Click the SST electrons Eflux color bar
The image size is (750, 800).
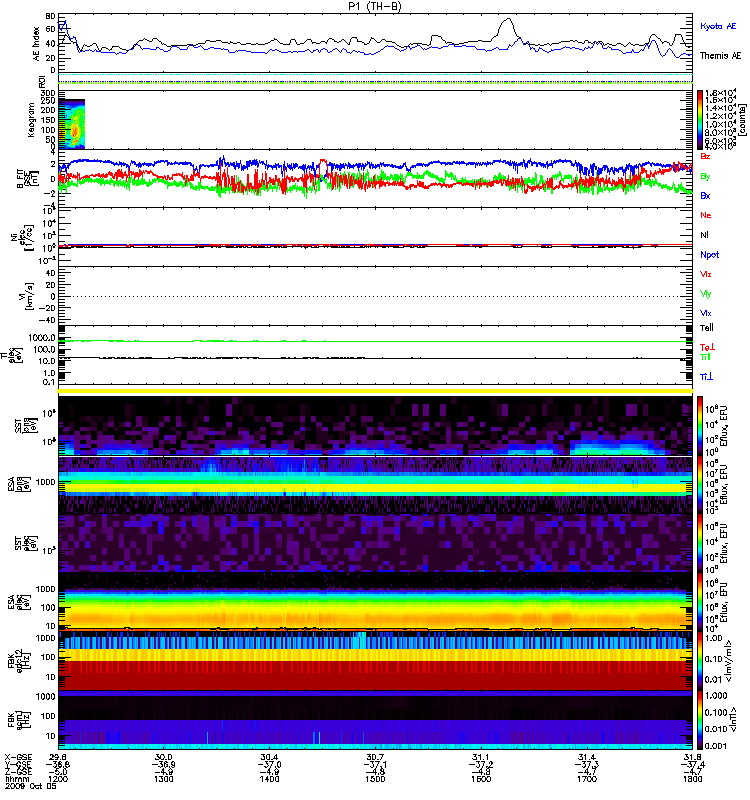[700, 543]
